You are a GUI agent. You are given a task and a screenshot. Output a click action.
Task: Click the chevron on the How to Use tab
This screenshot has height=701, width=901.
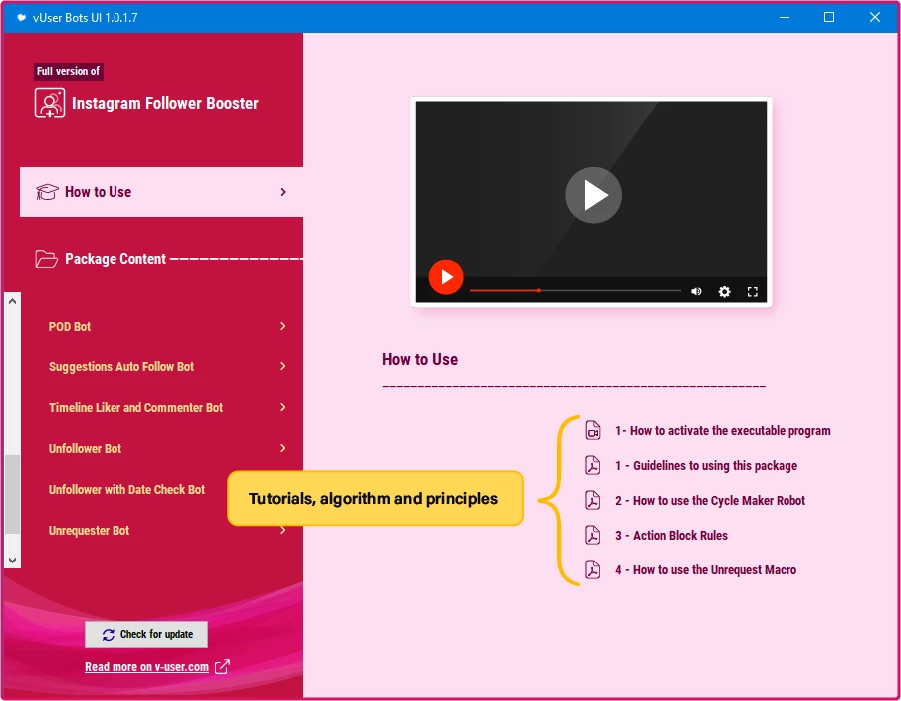283,192
